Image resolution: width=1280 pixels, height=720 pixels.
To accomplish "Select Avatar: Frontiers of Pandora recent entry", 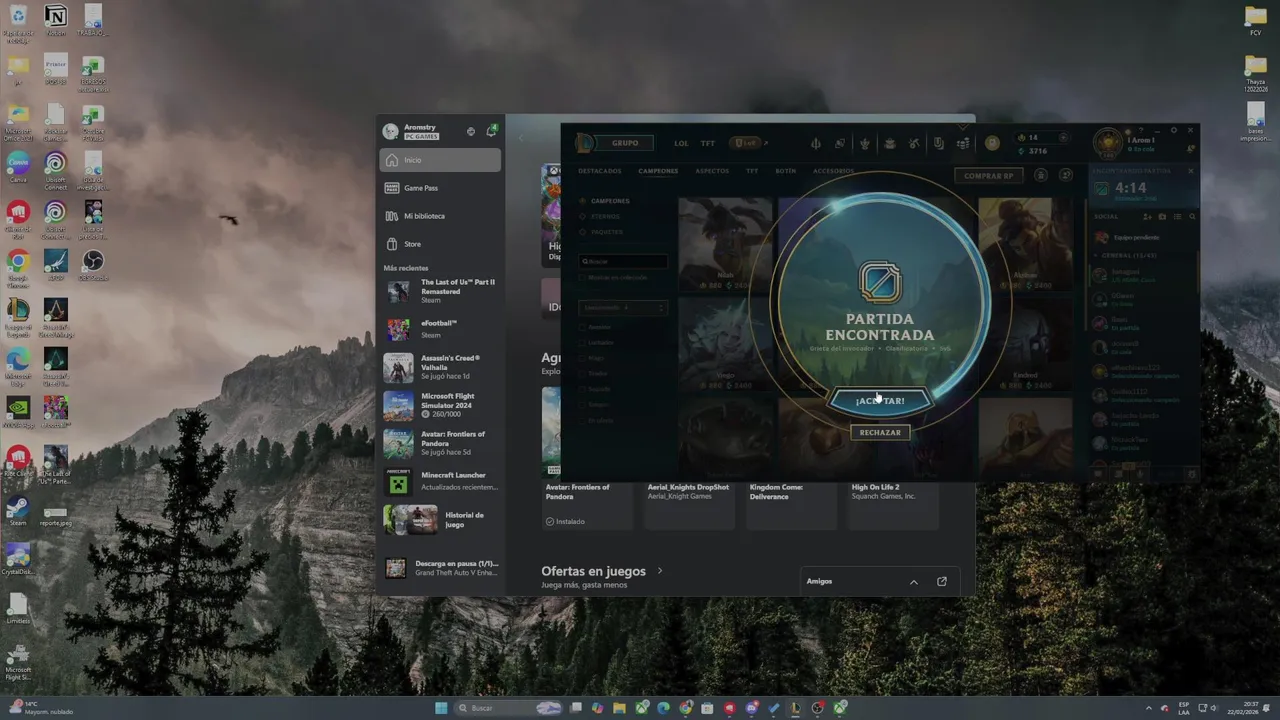I will coord(441,443).
